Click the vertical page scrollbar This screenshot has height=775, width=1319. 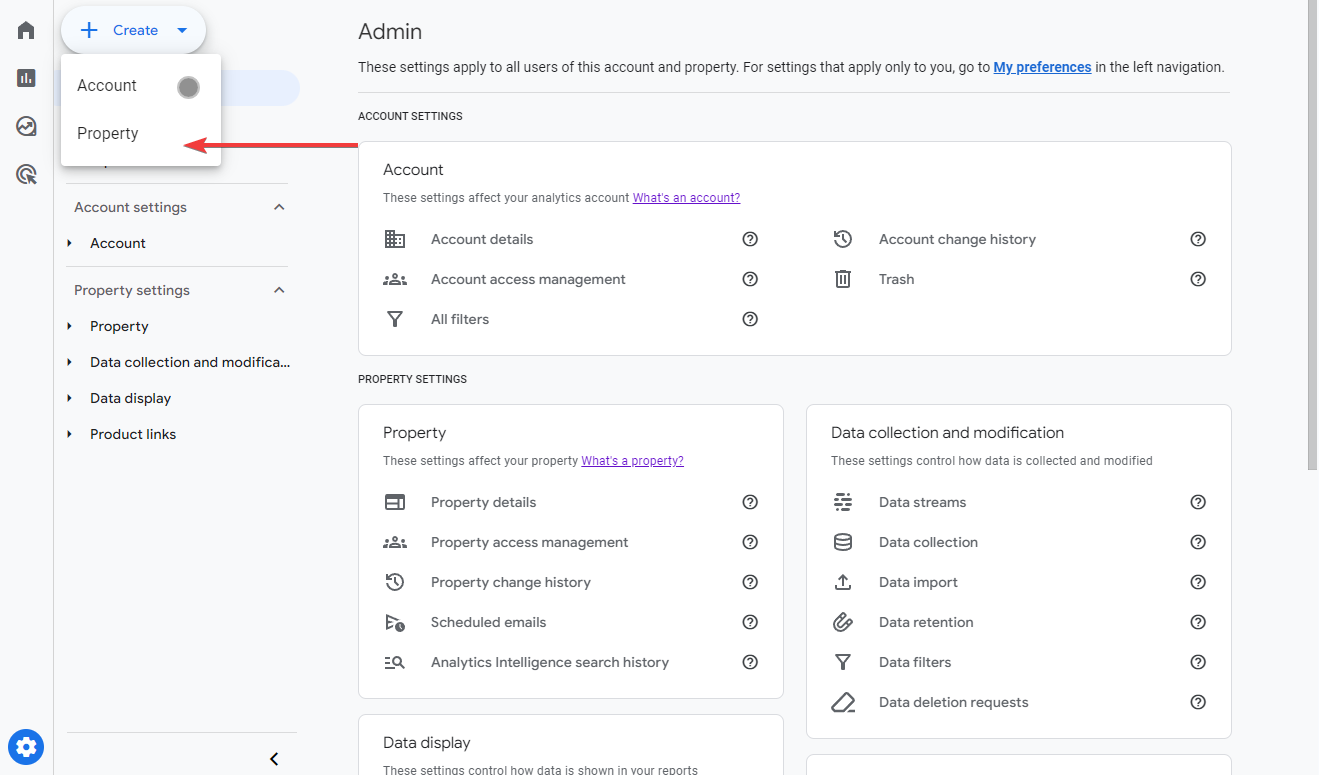point(1312,235)
